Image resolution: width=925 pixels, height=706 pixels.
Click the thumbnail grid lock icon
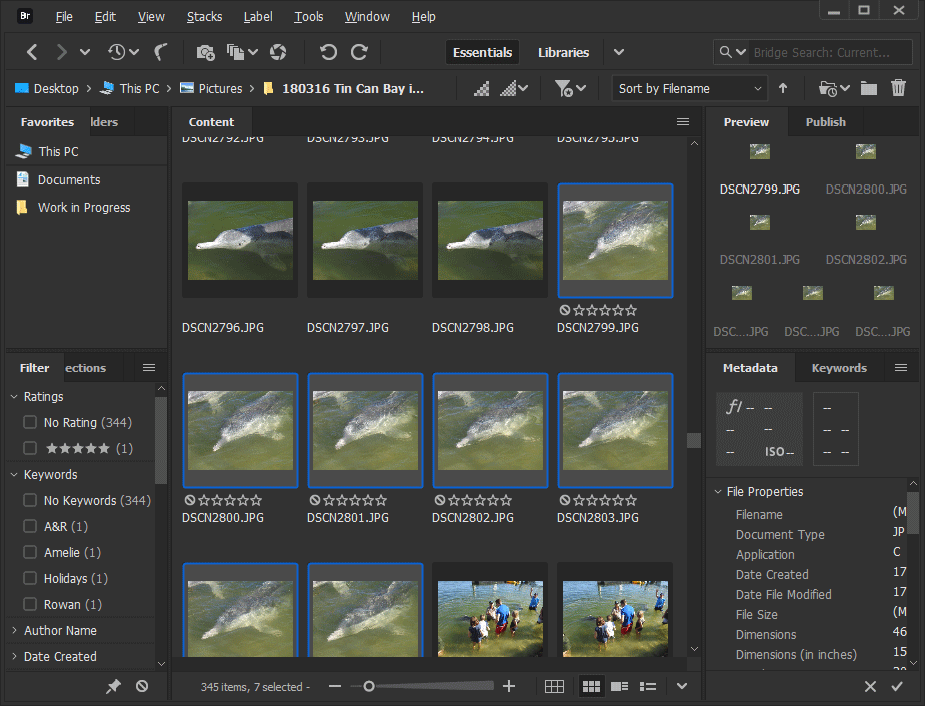[555, 686]
